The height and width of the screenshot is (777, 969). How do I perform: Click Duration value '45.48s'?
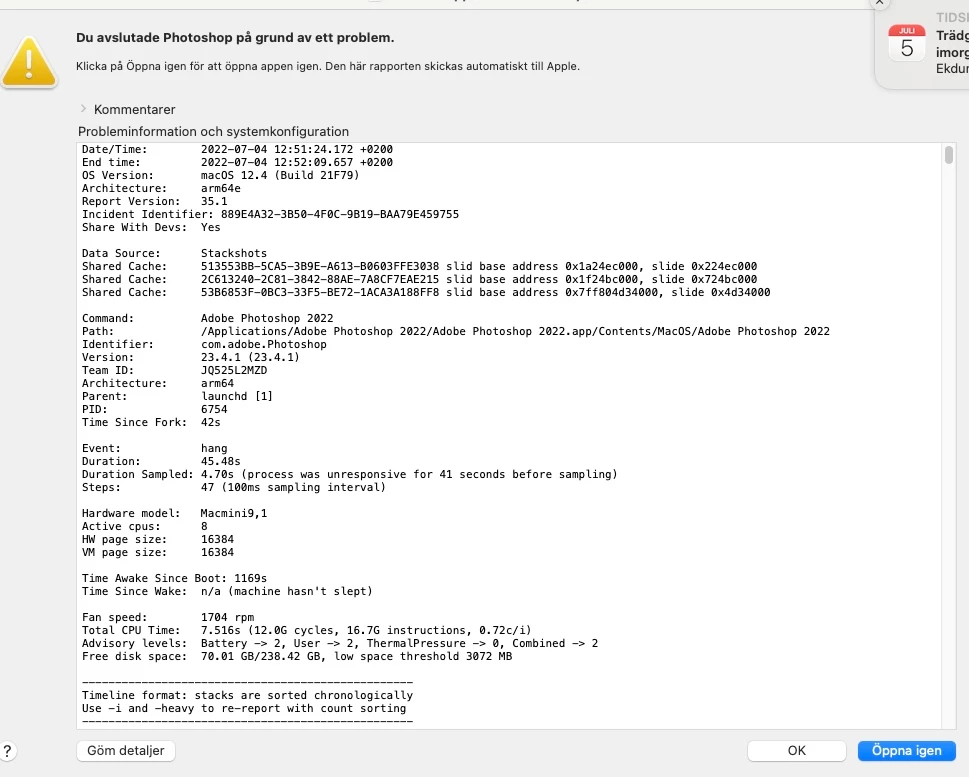(221, 461)
